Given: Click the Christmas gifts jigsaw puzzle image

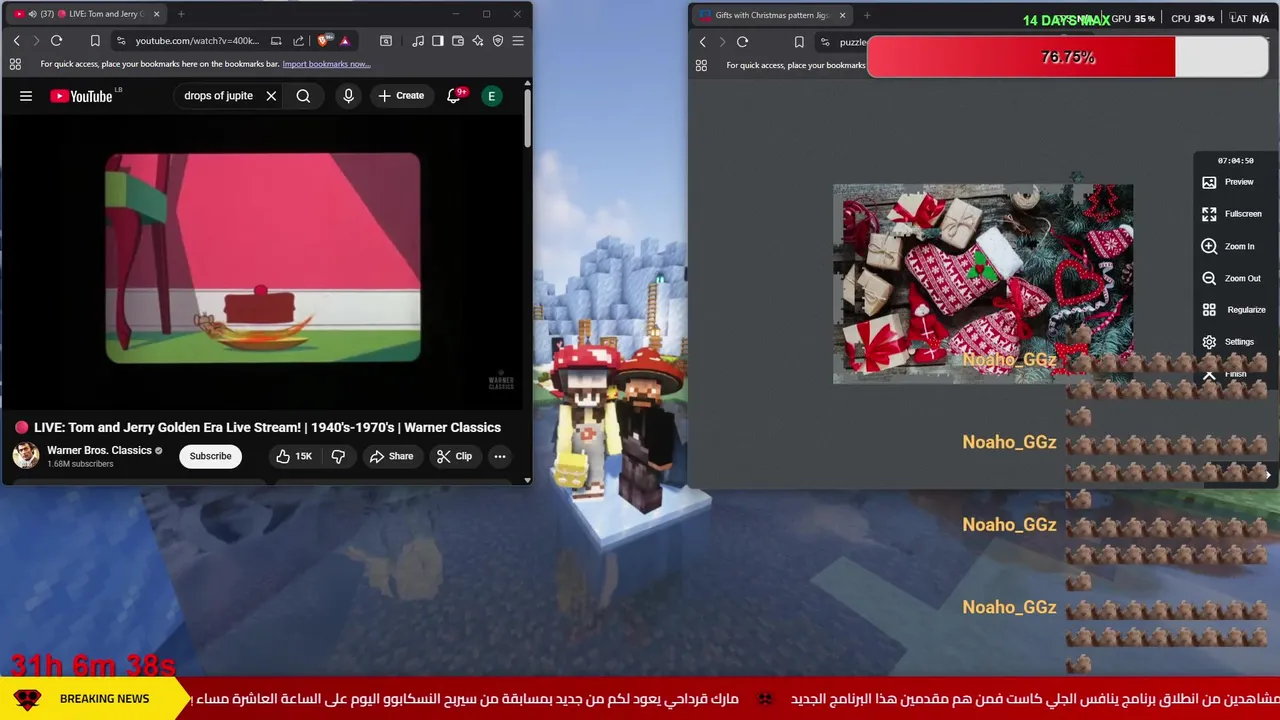Looking at the screenshot, I should 983,284.
